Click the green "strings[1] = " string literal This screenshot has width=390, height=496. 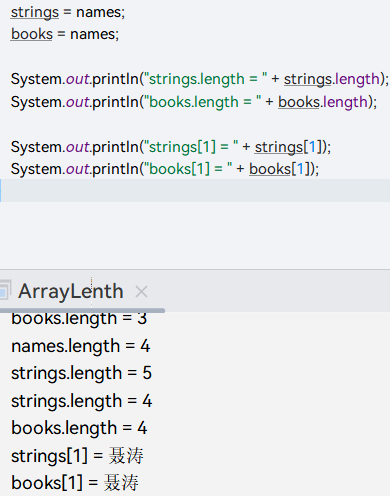191,147
